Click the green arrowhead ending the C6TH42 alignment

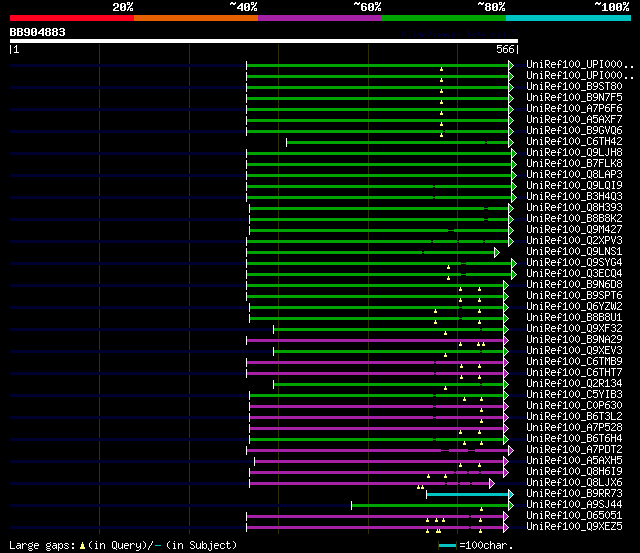(x=511, y=142)
